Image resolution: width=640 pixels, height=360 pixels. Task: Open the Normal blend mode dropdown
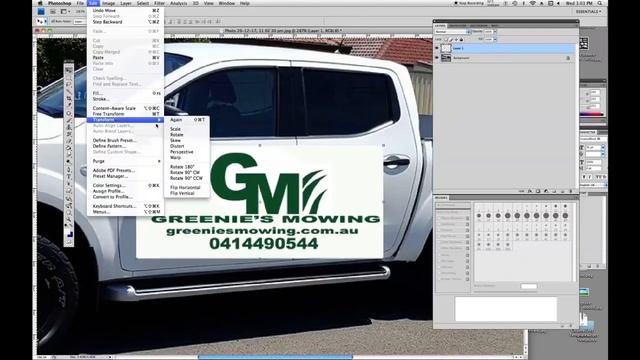453,32
